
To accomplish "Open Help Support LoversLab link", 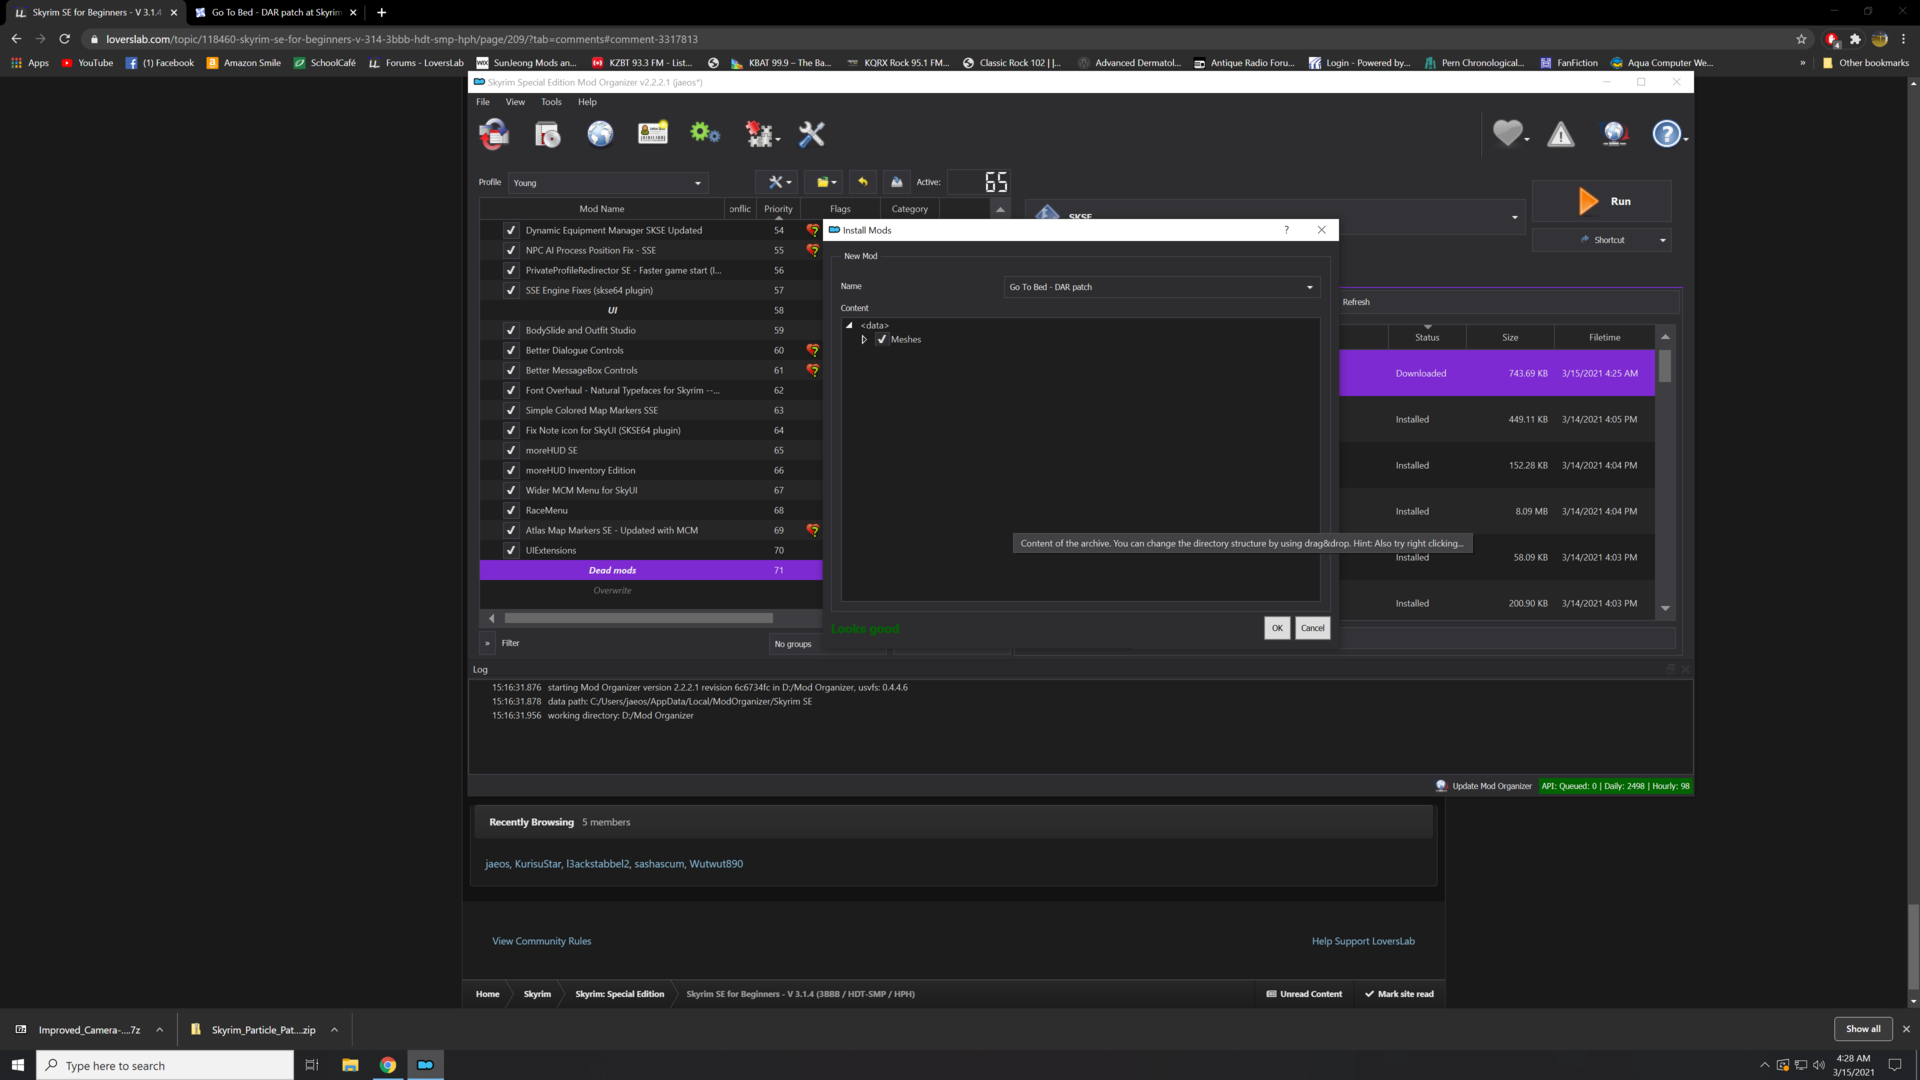I will [1363, 941].
